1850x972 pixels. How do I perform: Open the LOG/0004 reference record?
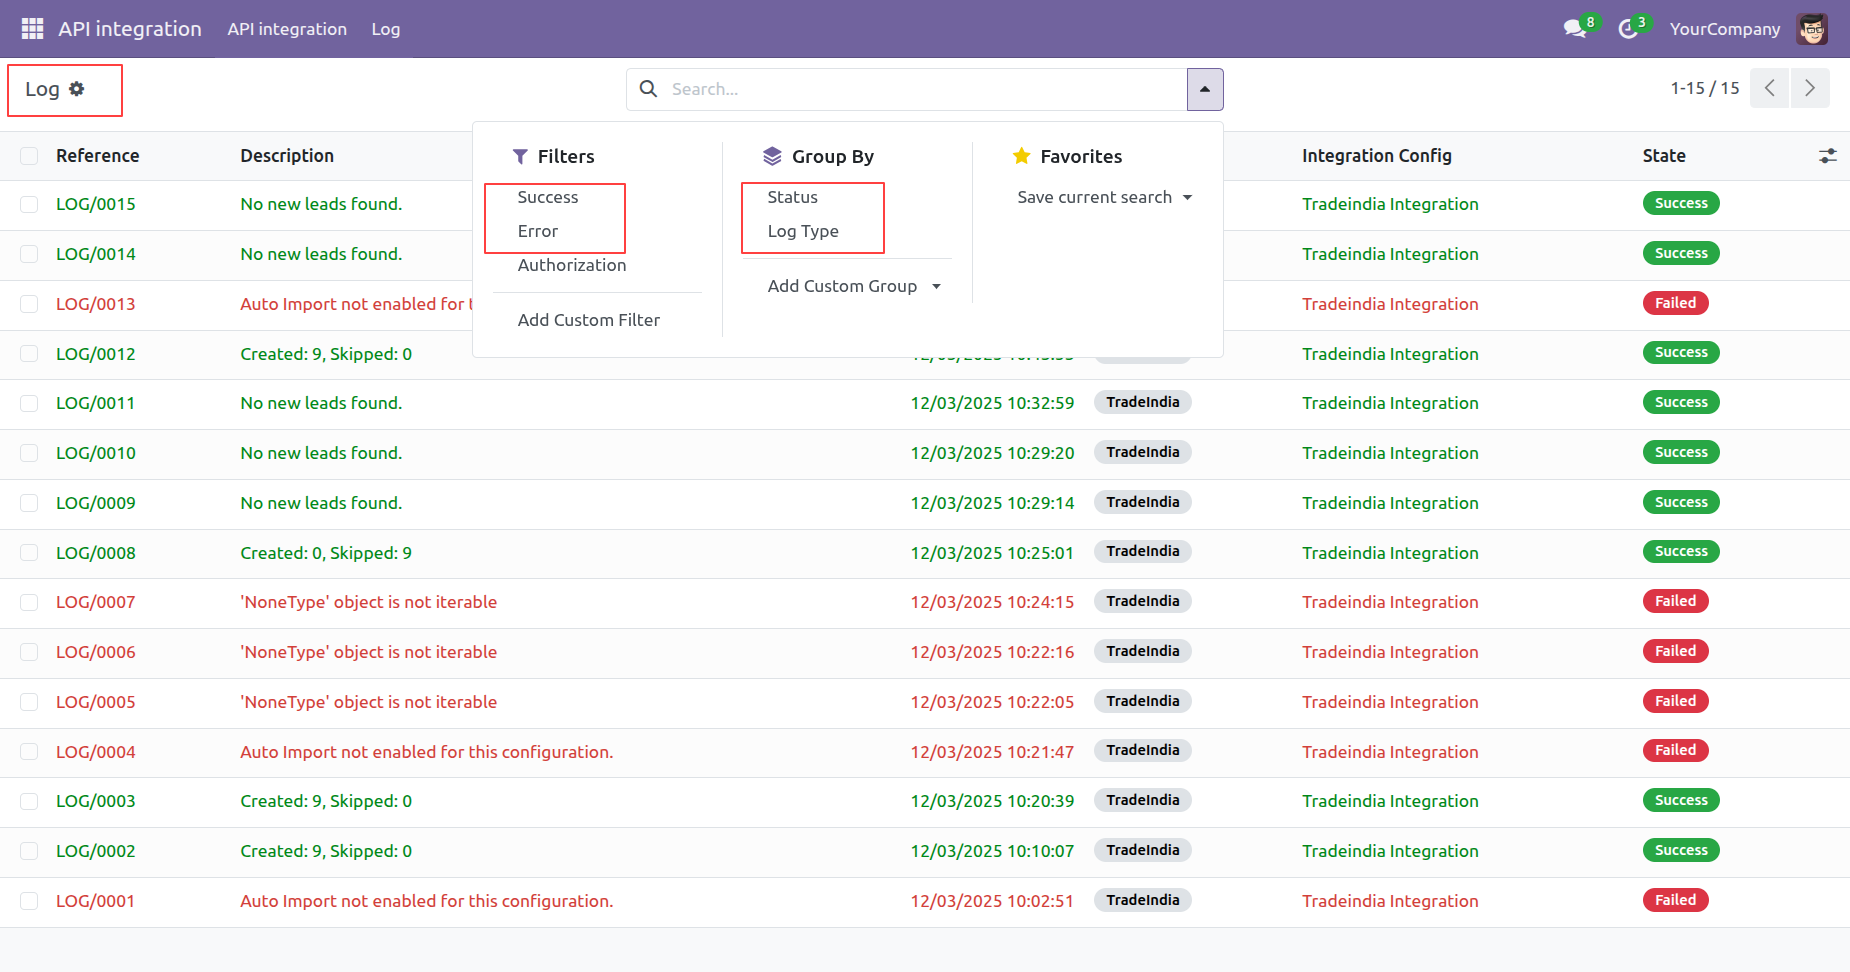click(96, 752)
